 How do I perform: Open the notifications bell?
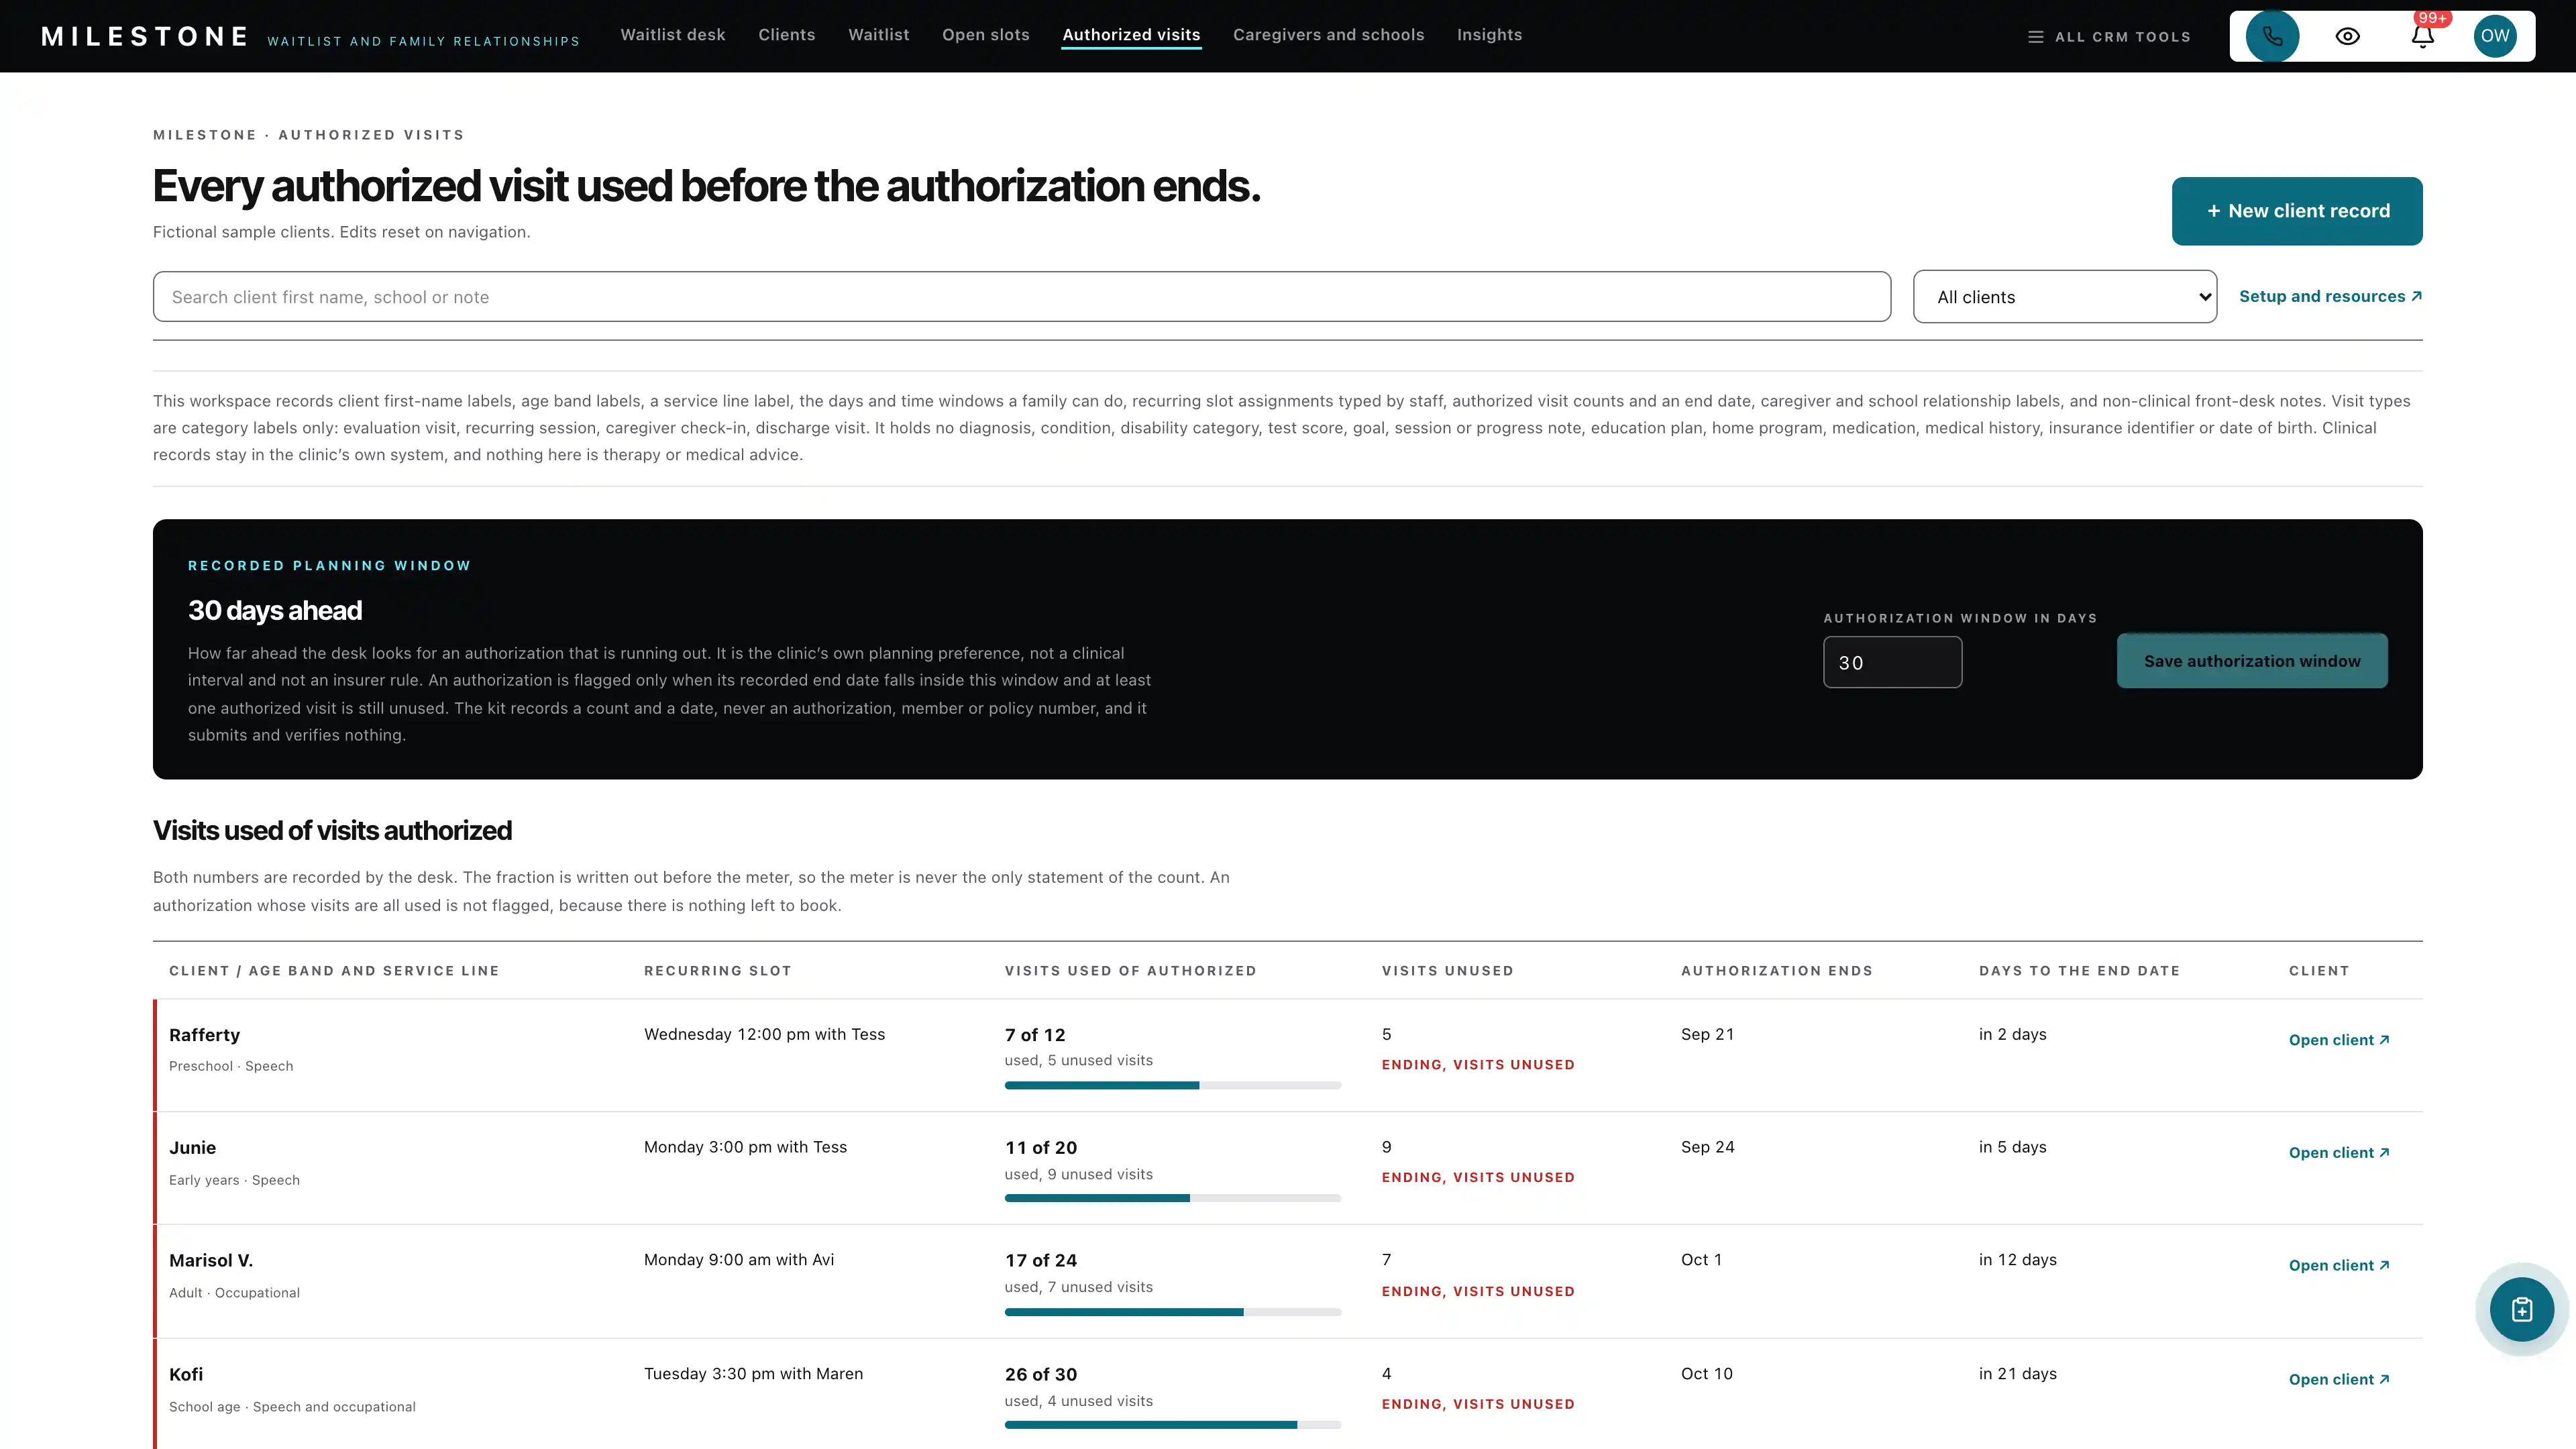2422,36
